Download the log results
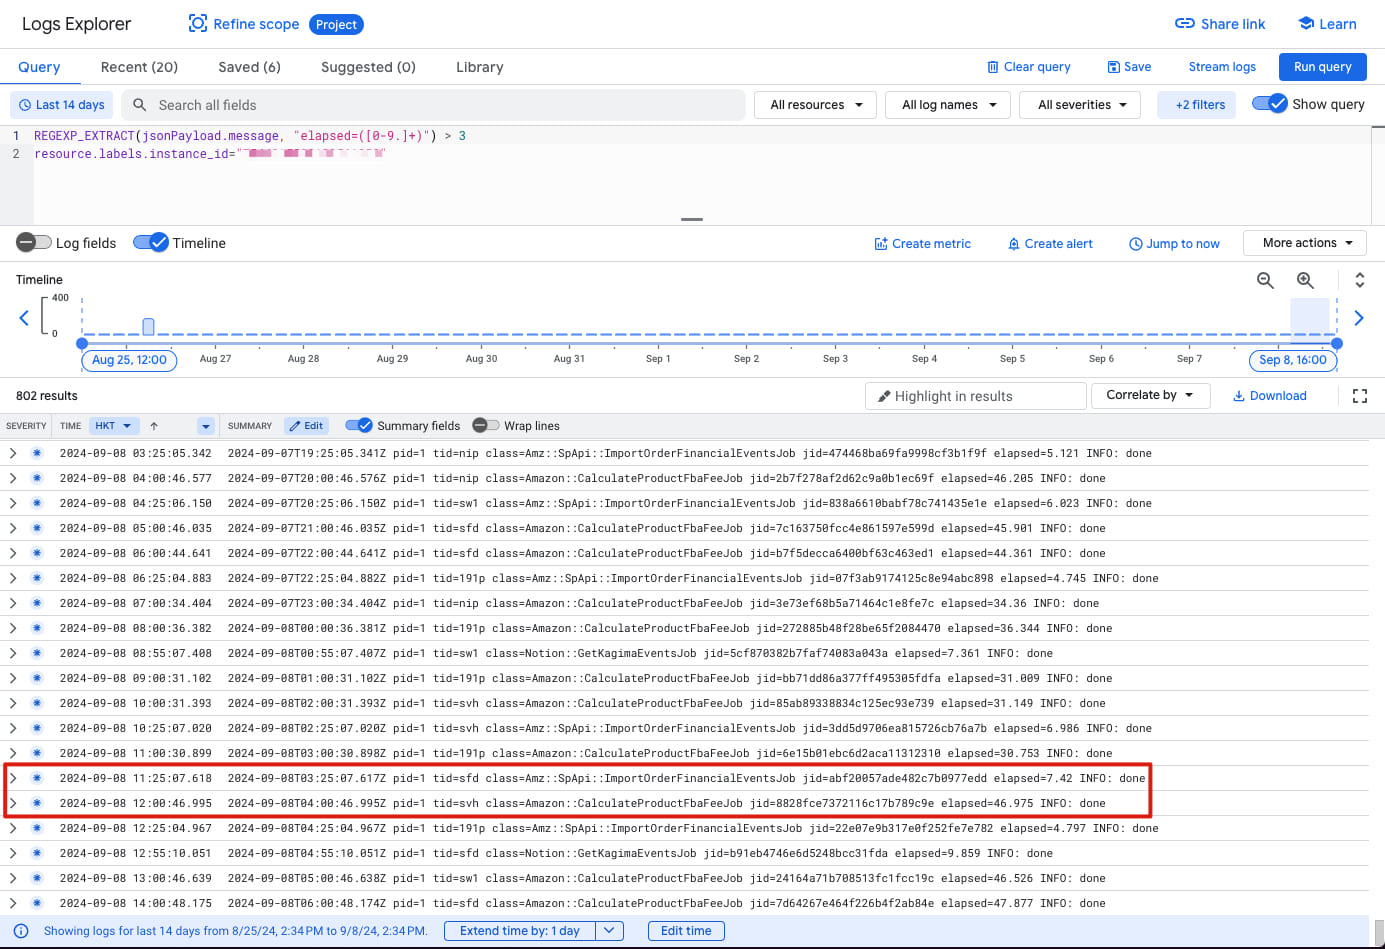 tap(1270, 396)
